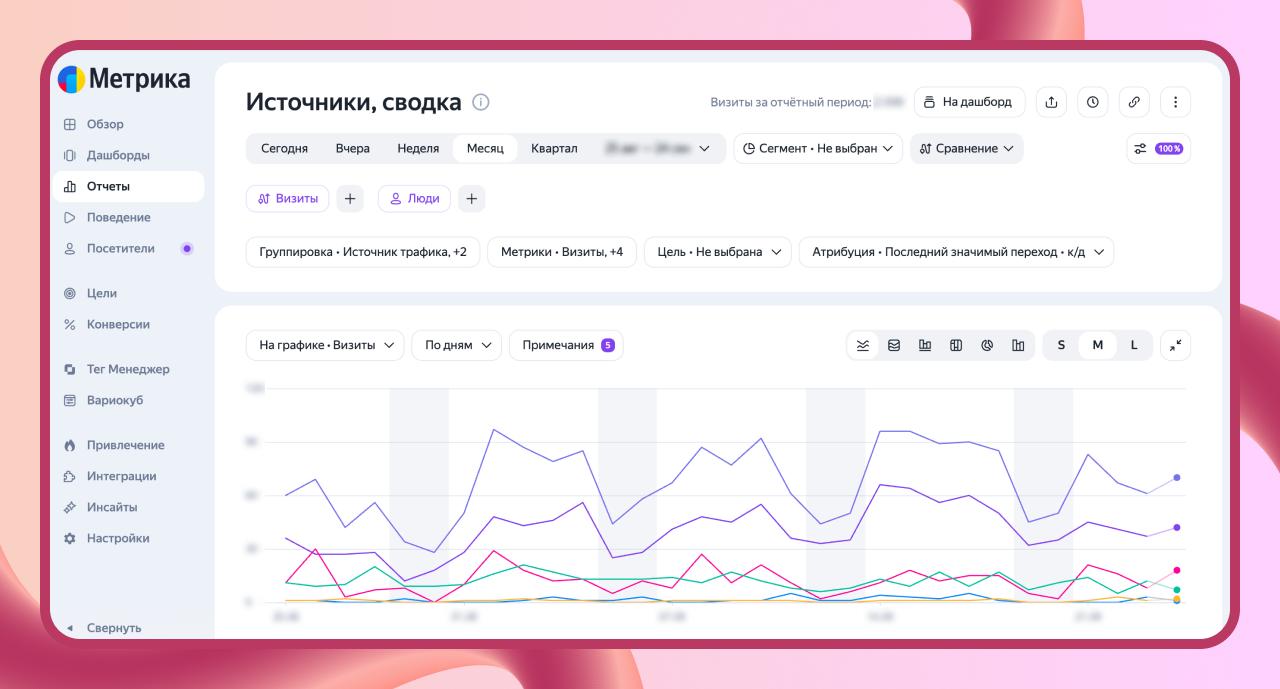The image size is (1280, 689).
Task: Select the Вчера period
Action: (353, 148)
